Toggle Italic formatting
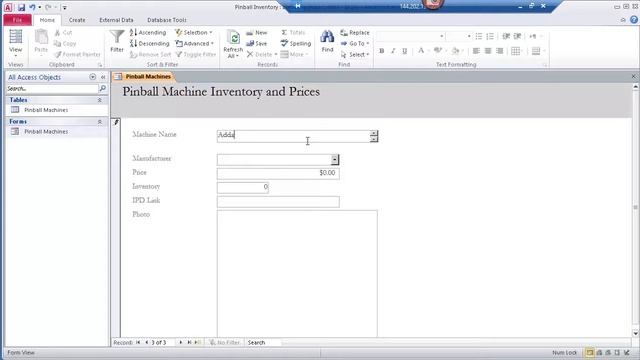The width and height of the screenshot is (640, 360). pyautogui.click(x=393, y=51)
